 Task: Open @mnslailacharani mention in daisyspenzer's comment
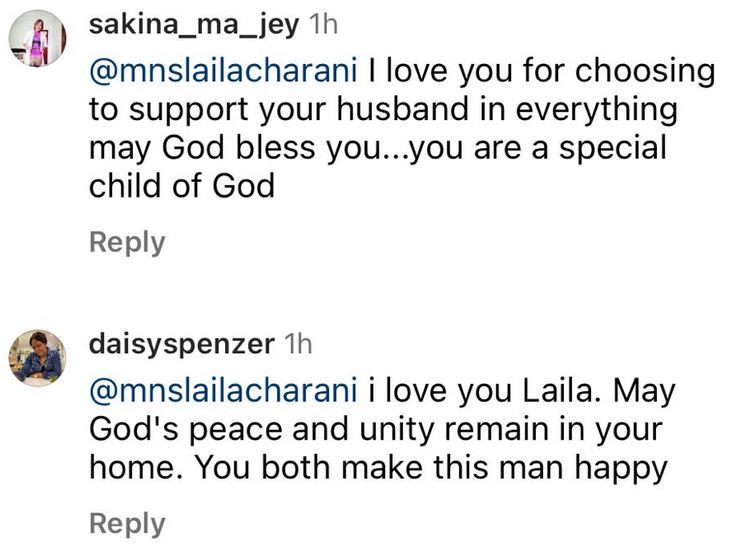(223, 390)
